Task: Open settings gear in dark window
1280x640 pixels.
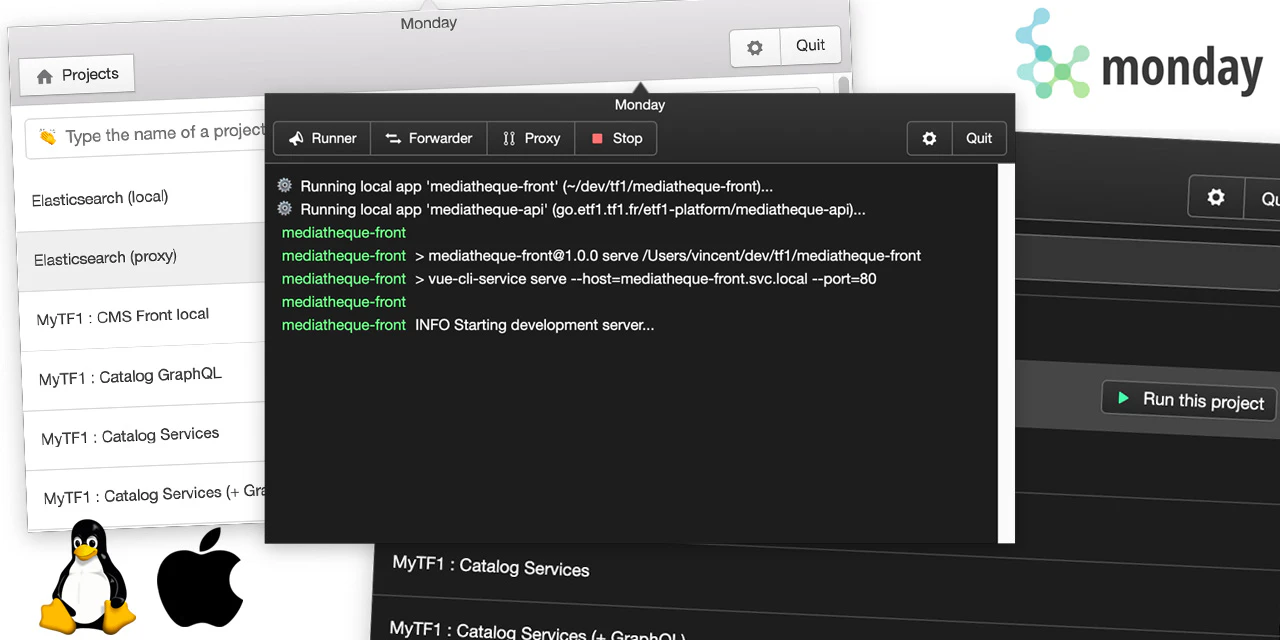Action: [929, 138]
